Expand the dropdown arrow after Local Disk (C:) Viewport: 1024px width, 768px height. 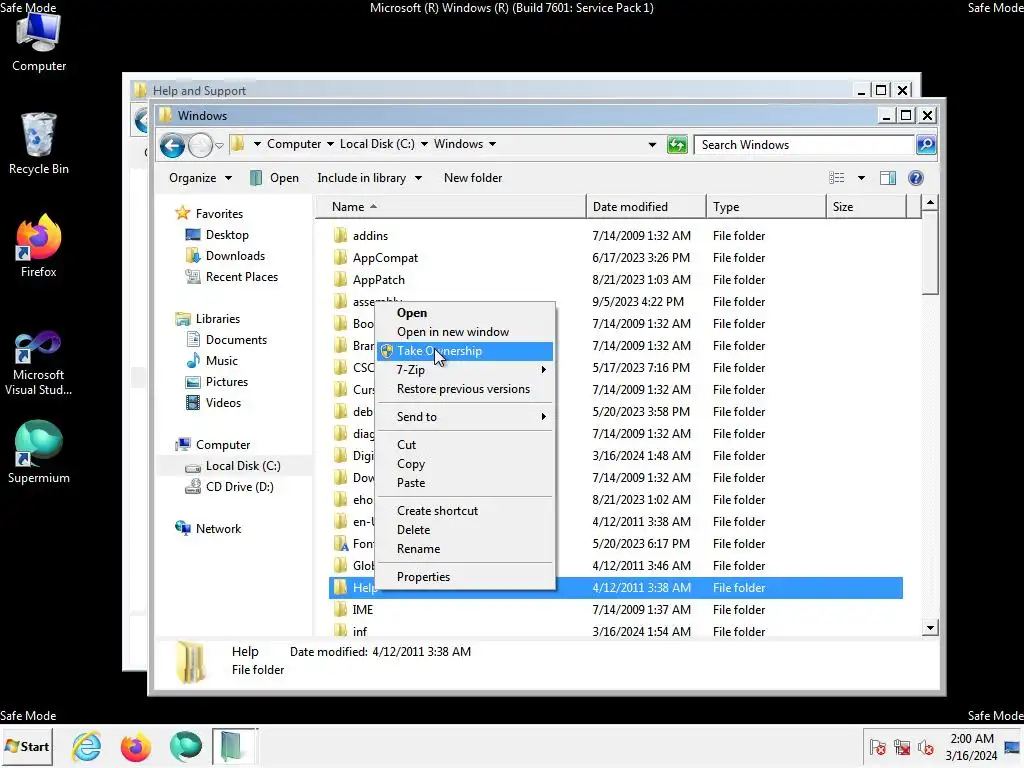(x=424, y=144)
